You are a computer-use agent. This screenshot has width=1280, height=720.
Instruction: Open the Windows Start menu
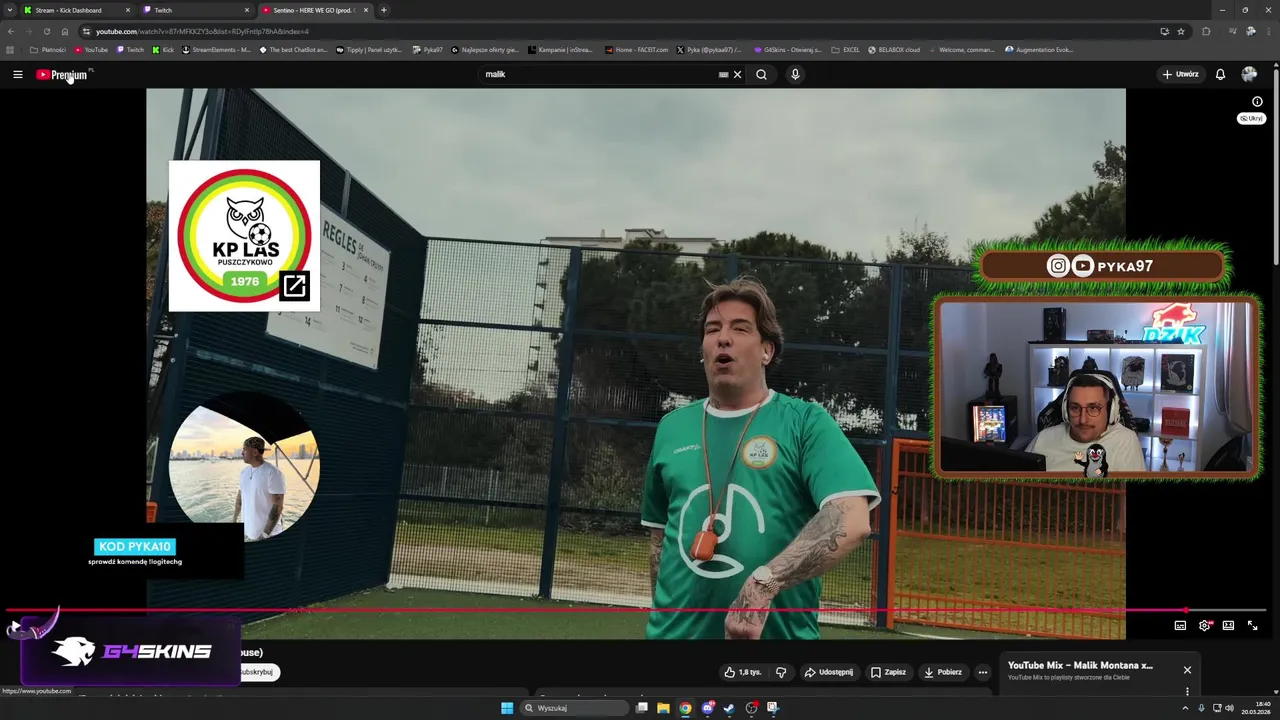(x=507, y=708)
